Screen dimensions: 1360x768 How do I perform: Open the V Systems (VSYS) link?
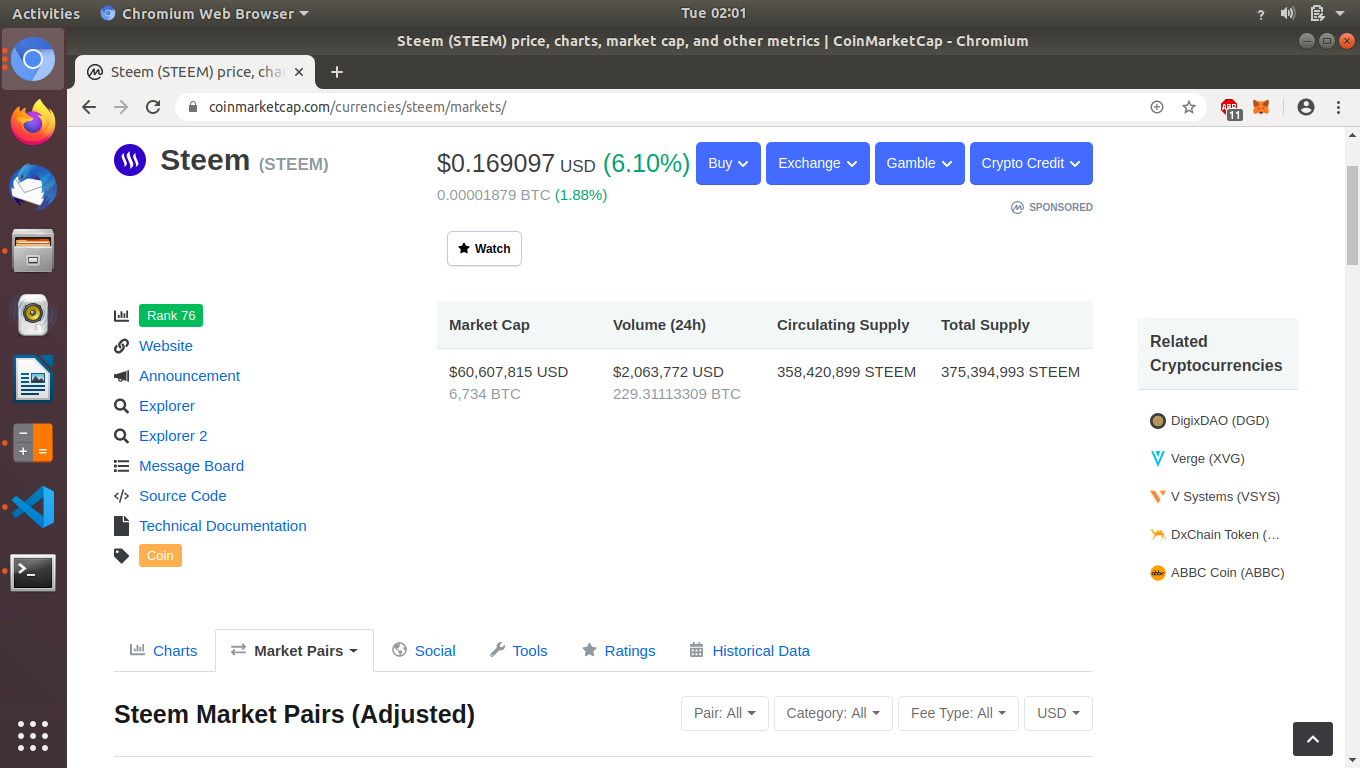pyautogui.click(x=1225, y=497)
